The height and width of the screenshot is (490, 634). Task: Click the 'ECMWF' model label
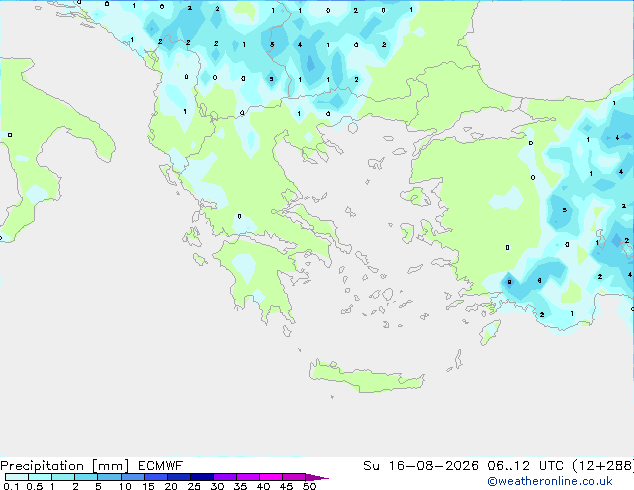tap(161, 466)
